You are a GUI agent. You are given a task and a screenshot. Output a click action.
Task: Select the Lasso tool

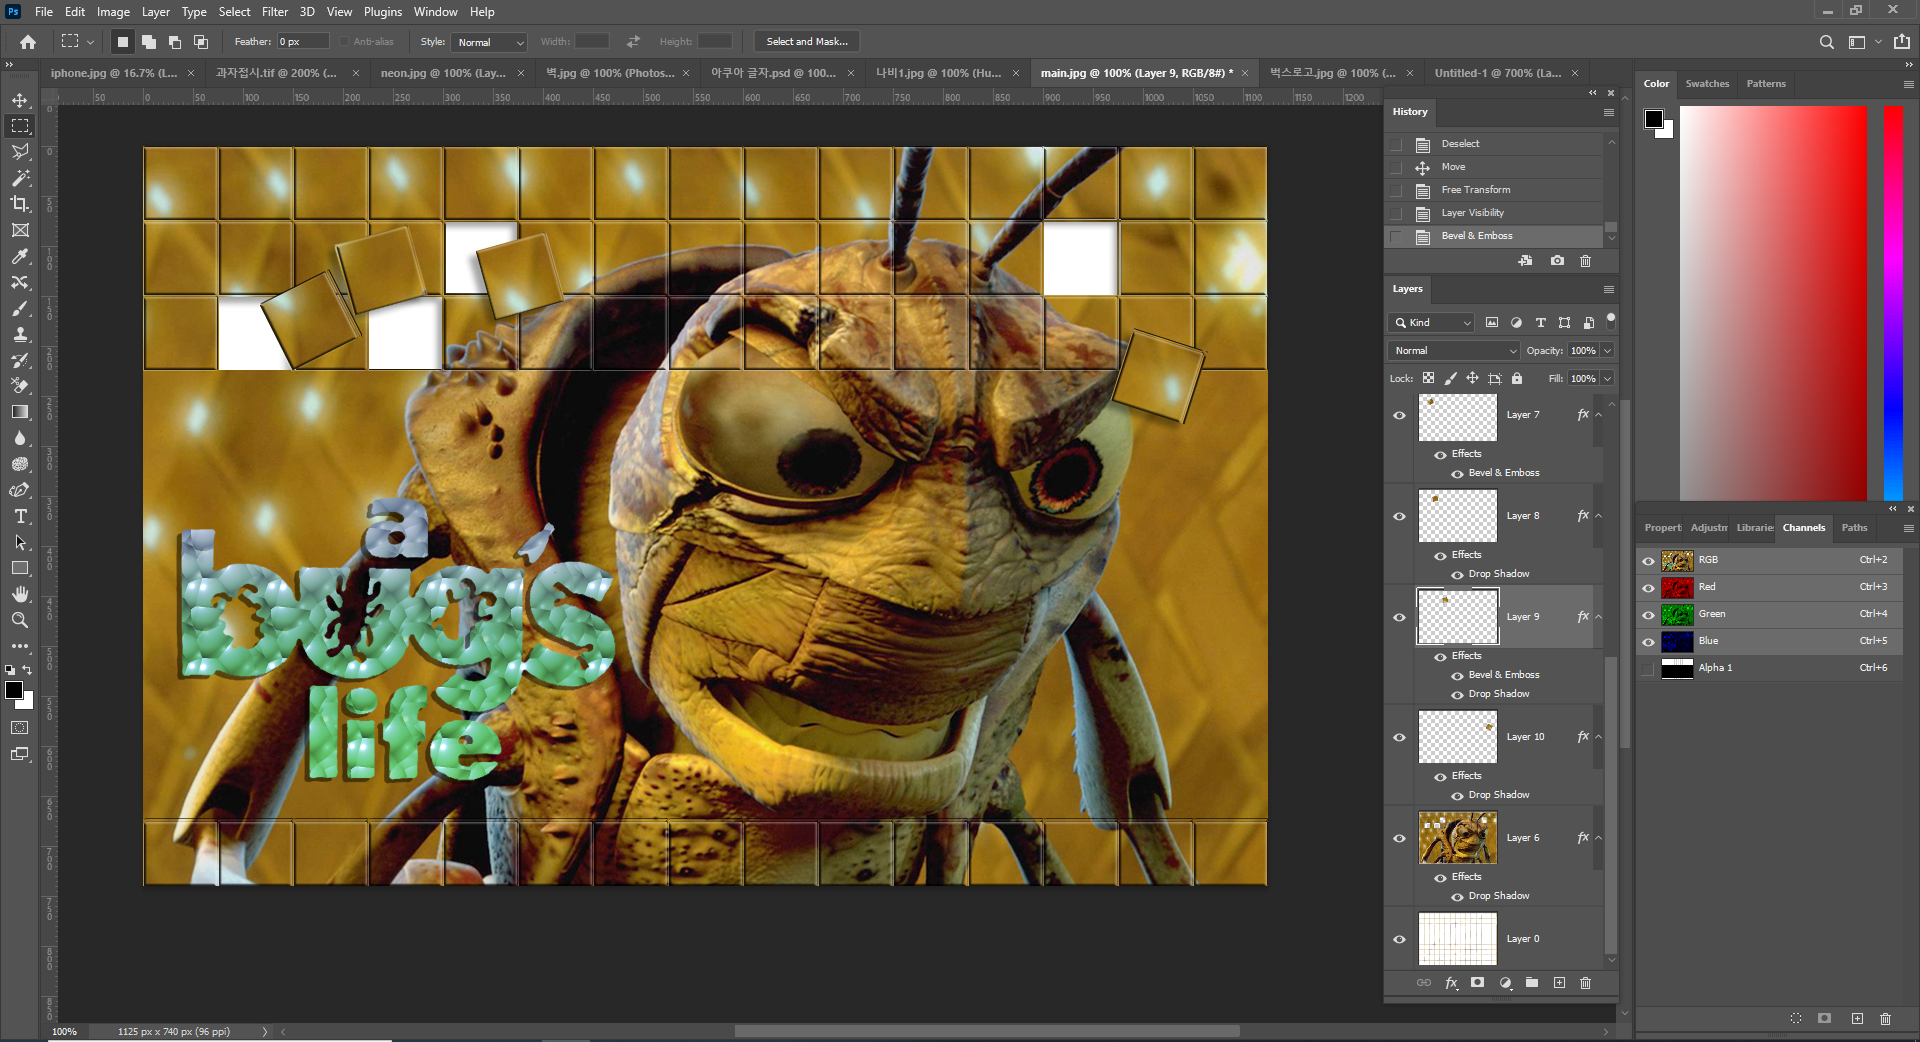(x=20, y=152)
